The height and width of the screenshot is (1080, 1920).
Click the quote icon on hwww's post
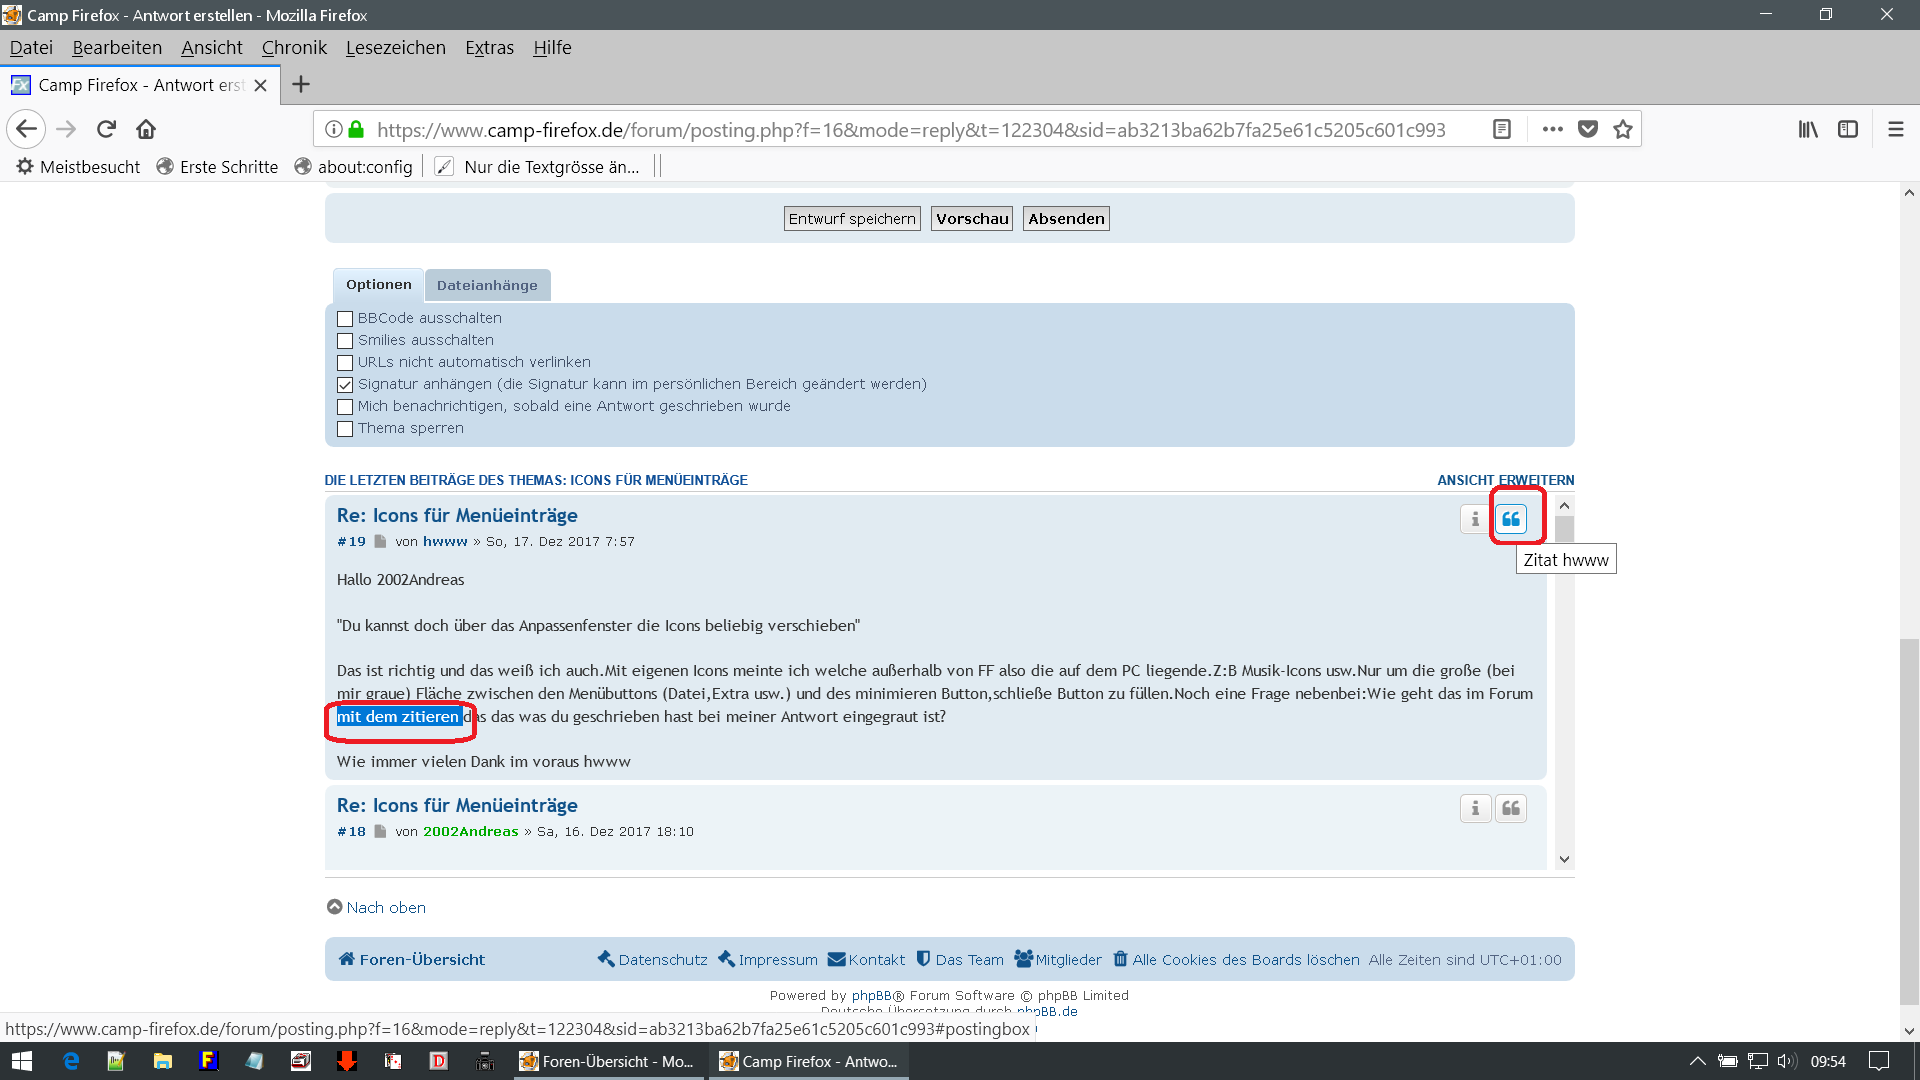tap(1510, 519)
